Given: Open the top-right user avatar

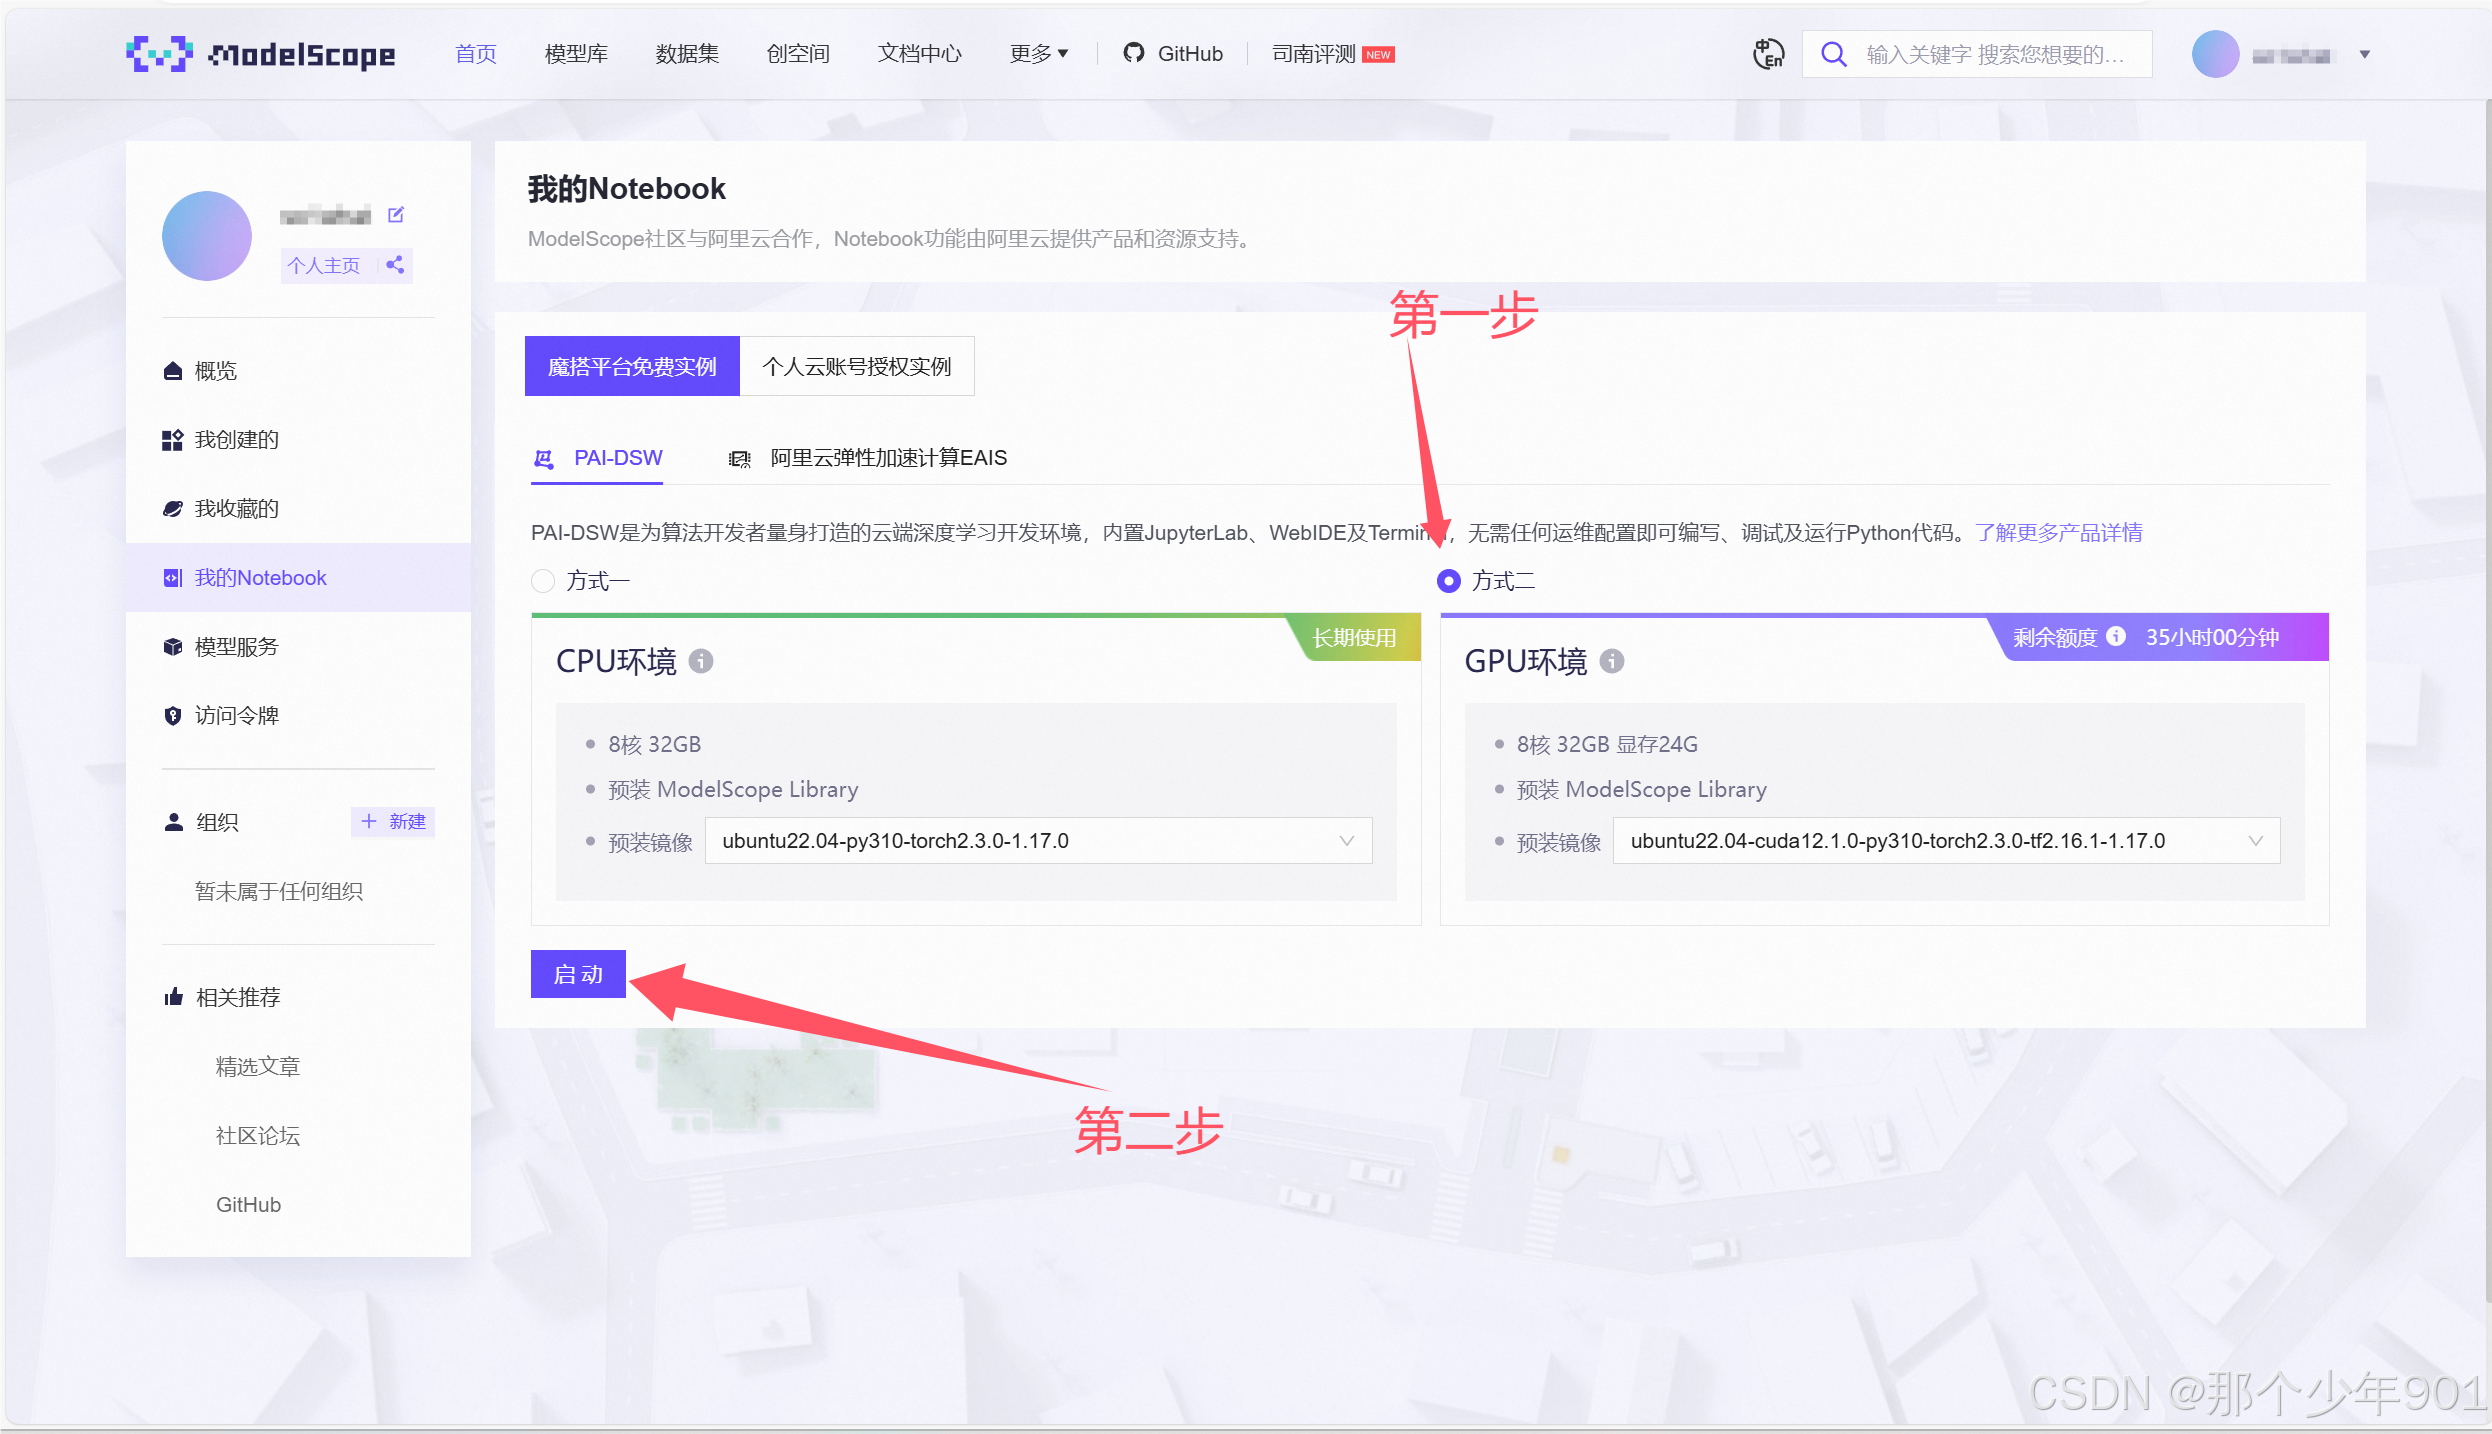Looking at the screenshot, I should [x=2215, y=54].
